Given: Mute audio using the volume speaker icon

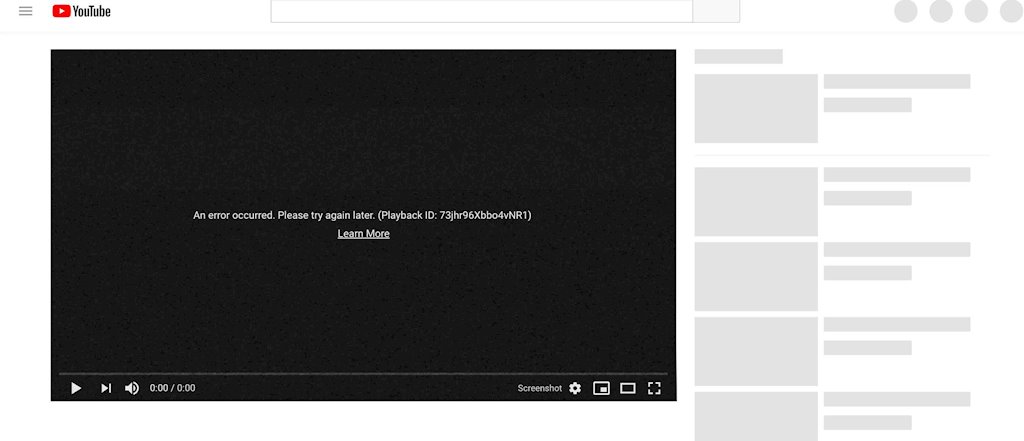Looking at the screenshot, I should [x=132, y=388].
